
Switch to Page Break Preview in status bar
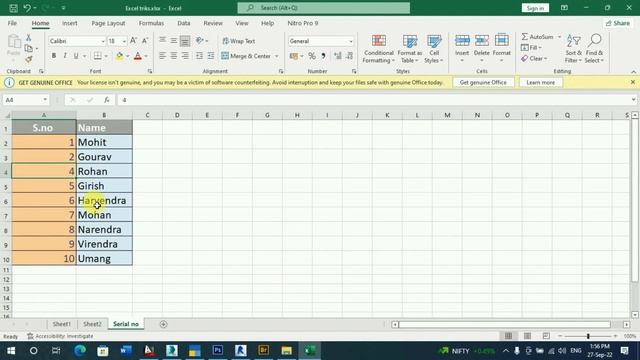point(546,336)
